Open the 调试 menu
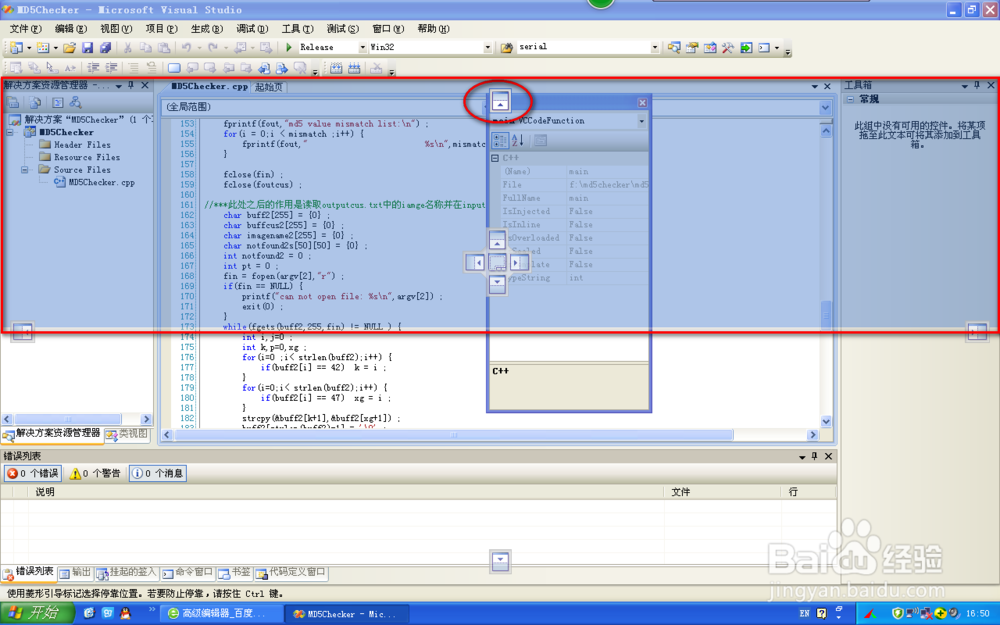The width and height of the screenshot is (1000, 625). click(x=250, y=28)
